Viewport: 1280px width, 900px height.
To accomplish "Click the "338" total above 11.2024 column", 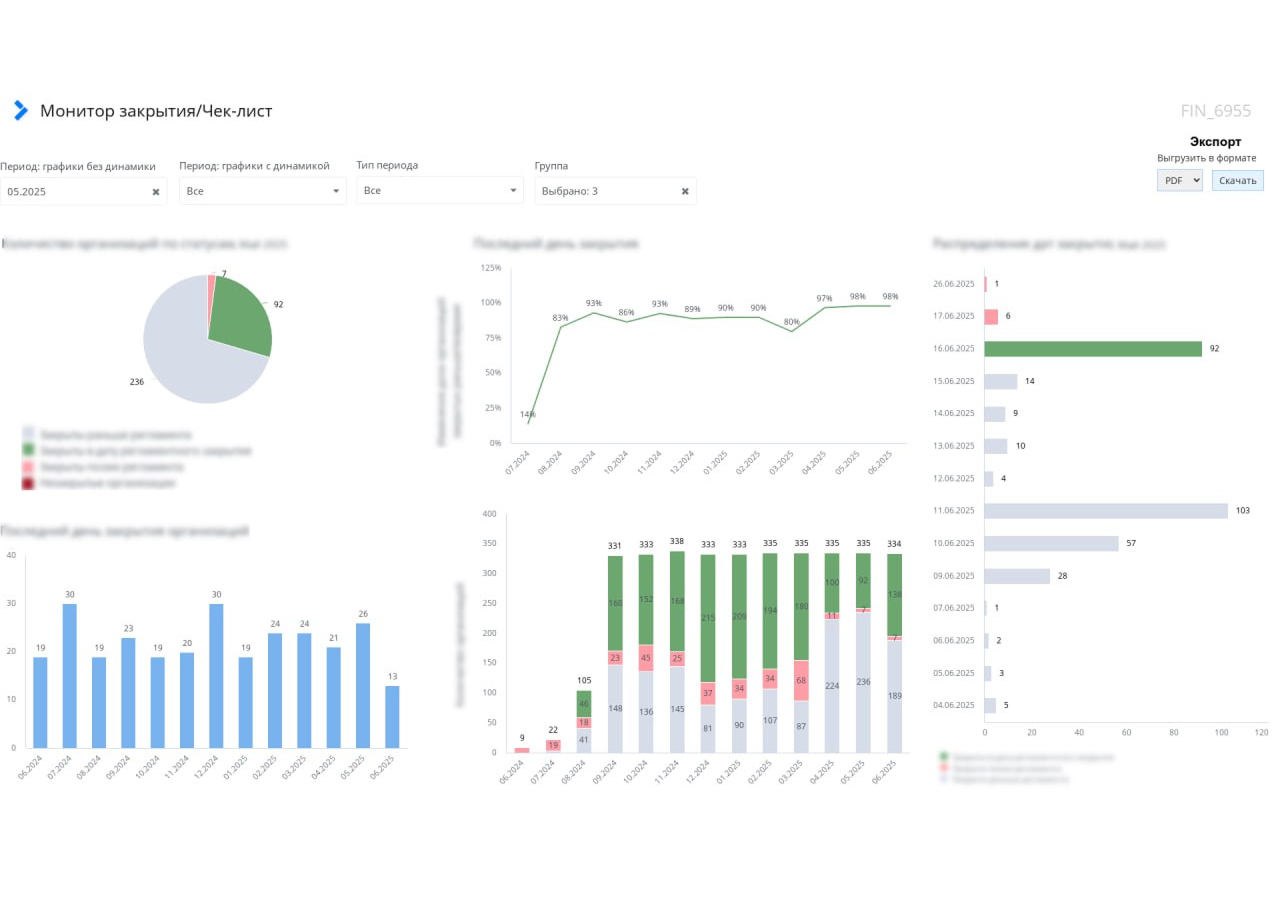I will 677,541.
